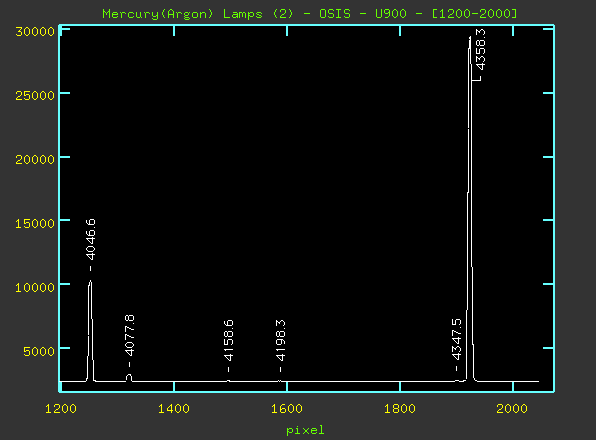The height and width of the screenshot is (440, 596).
Task: Click the pixel x-axis label
Action: click(x=305, y=430)
